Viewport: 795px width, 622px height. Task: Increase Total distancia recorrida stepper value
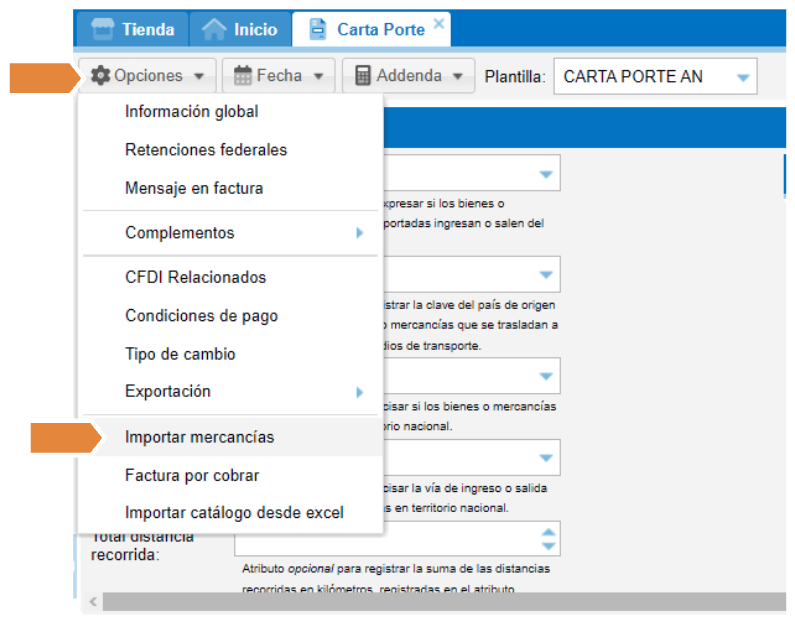[547, 532]
